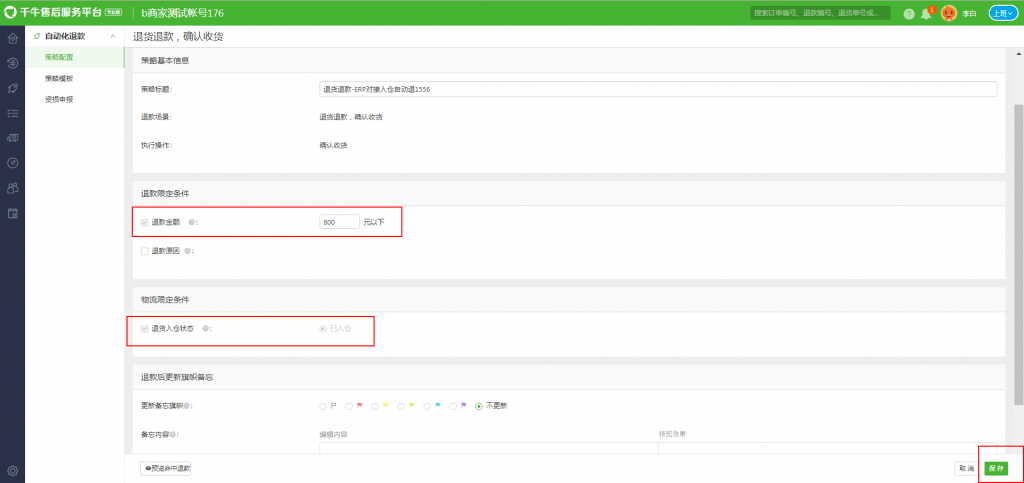Click the settings gear at sidebar bottom
This screenshot has width=1024, height=483.
(x=12, y=470)
